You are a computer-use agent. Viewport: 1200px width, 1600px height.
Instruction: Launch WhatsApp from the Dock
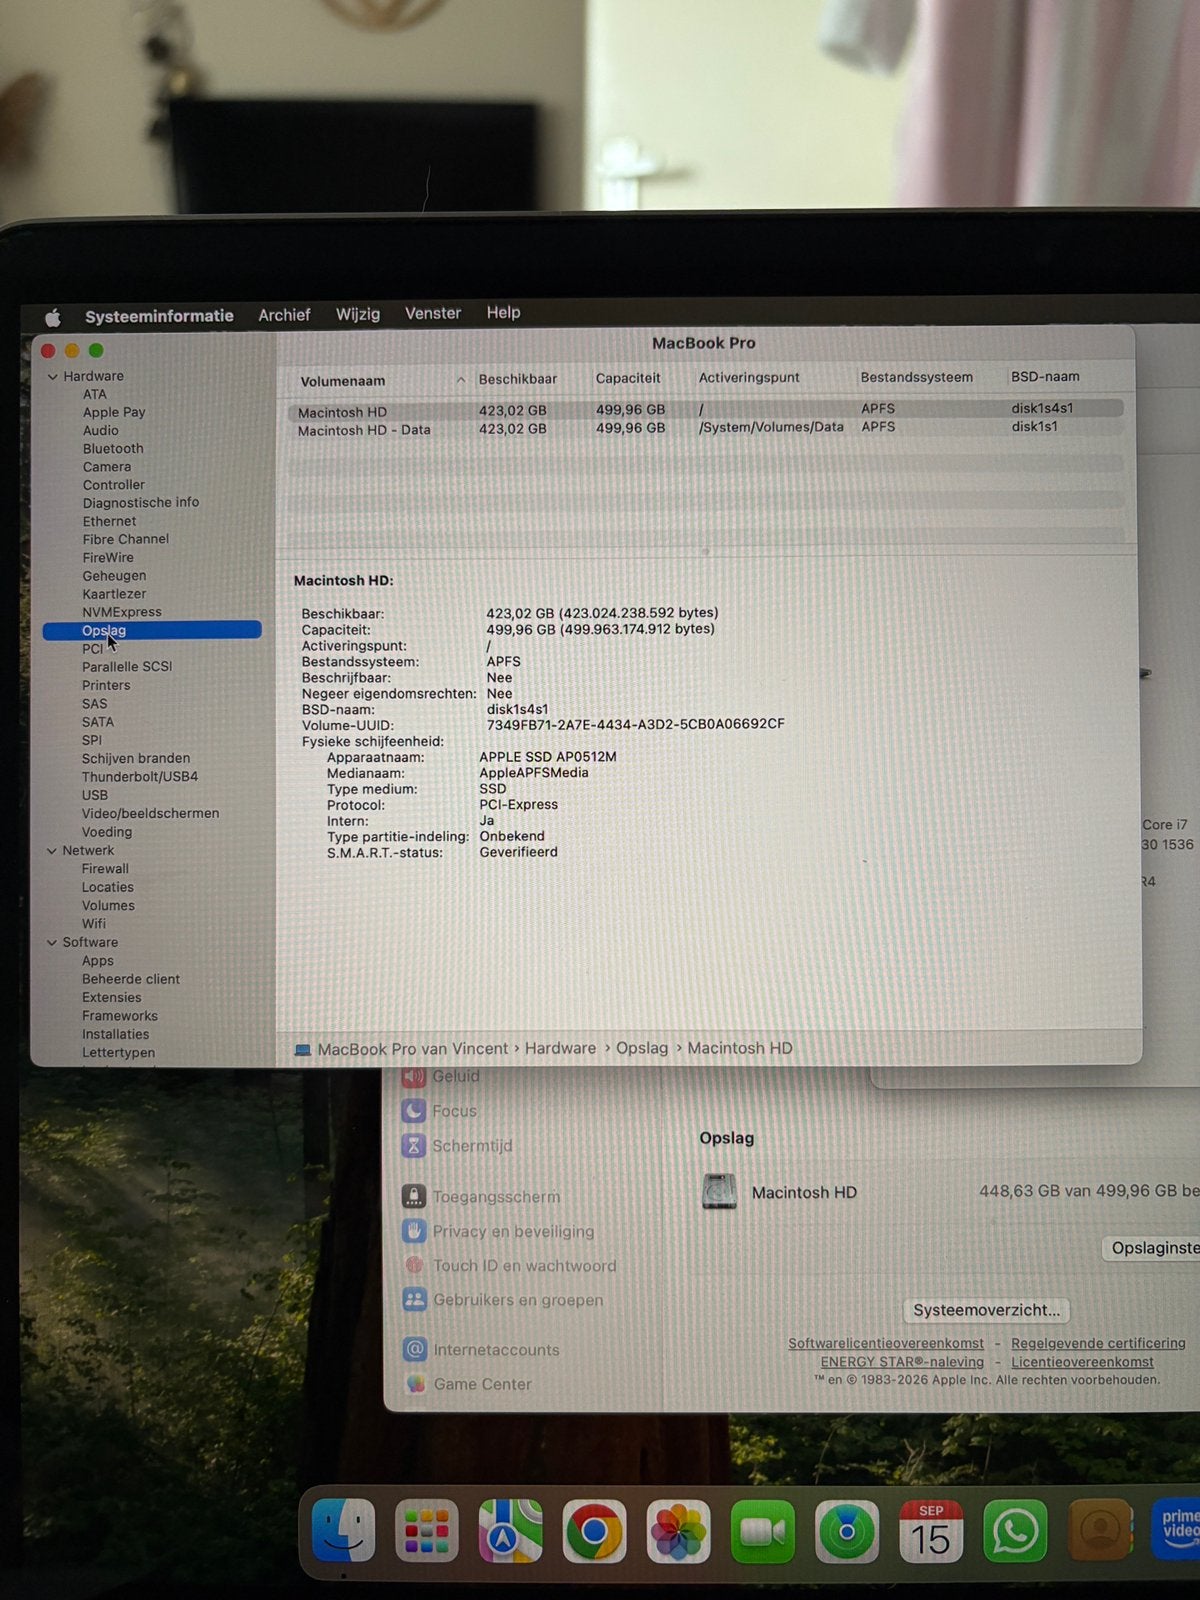[x=1015, y=1531]
